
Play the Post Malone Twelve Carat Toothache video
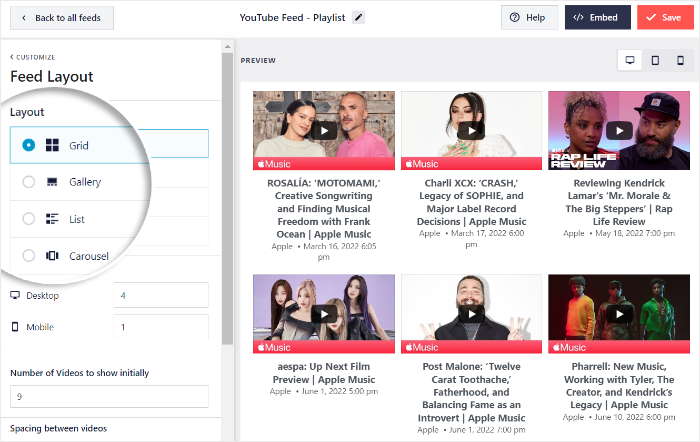471,314
